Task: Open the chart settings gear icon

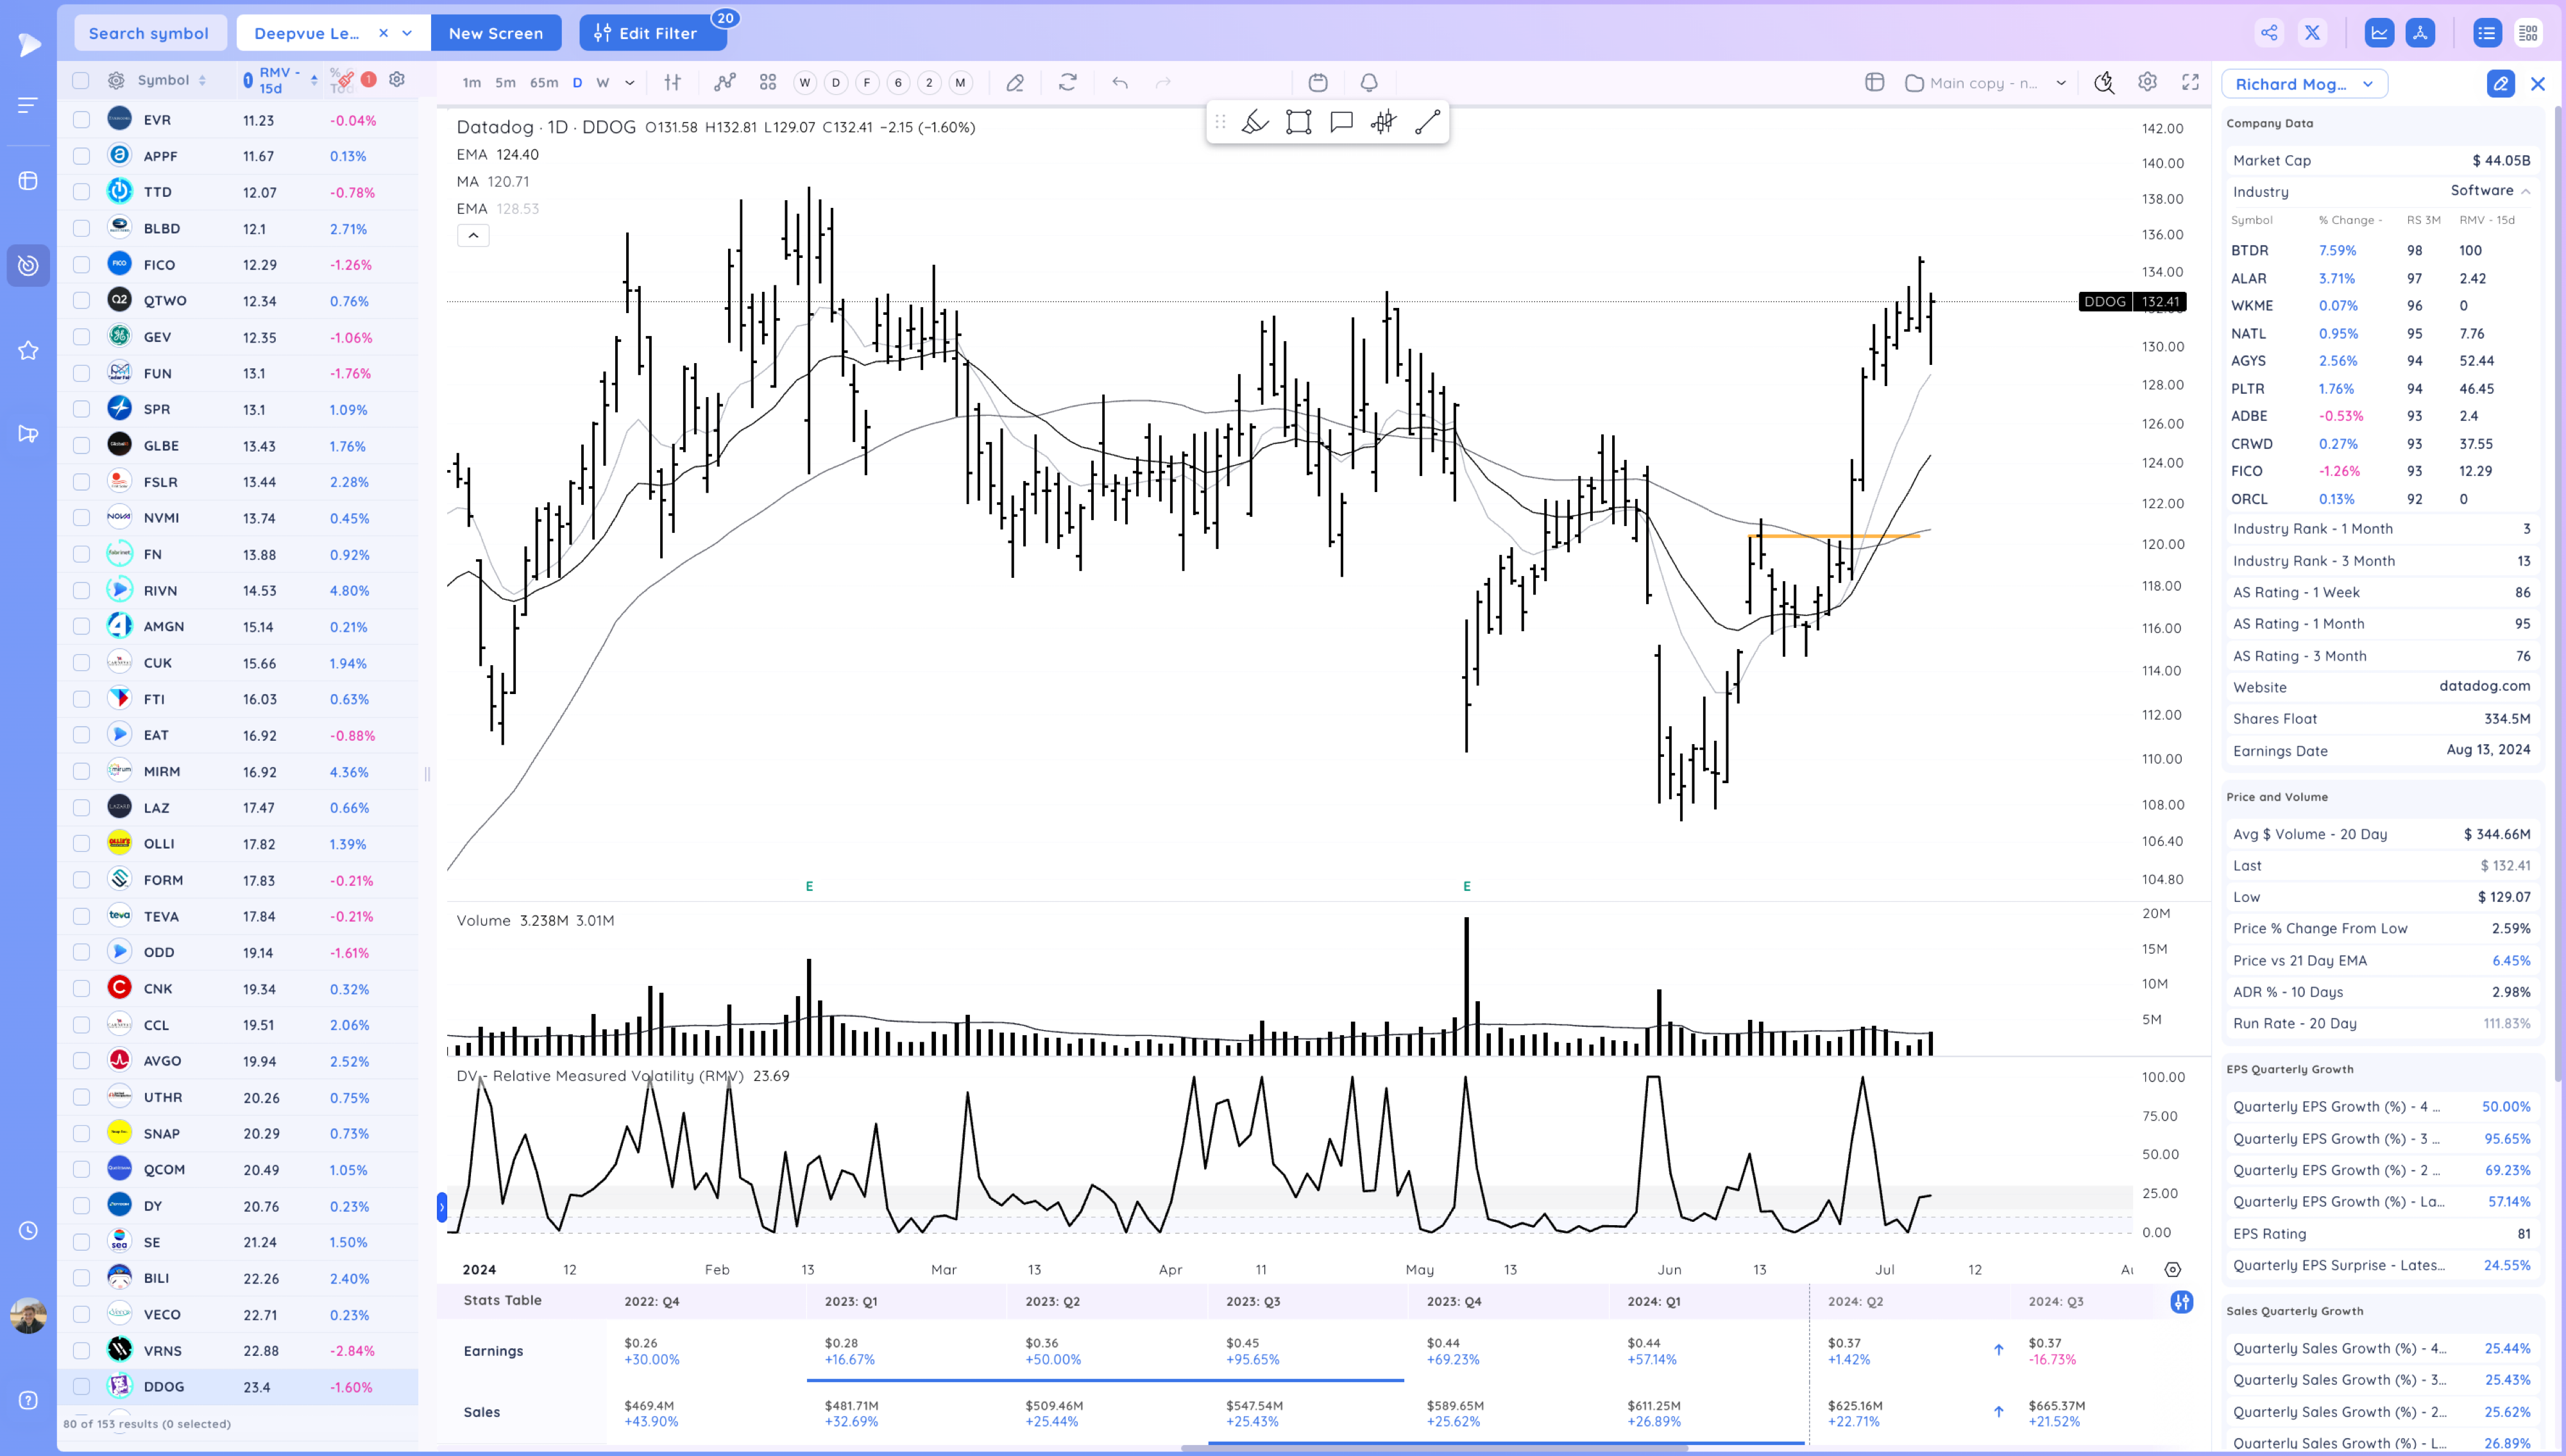Action: 2147,83
